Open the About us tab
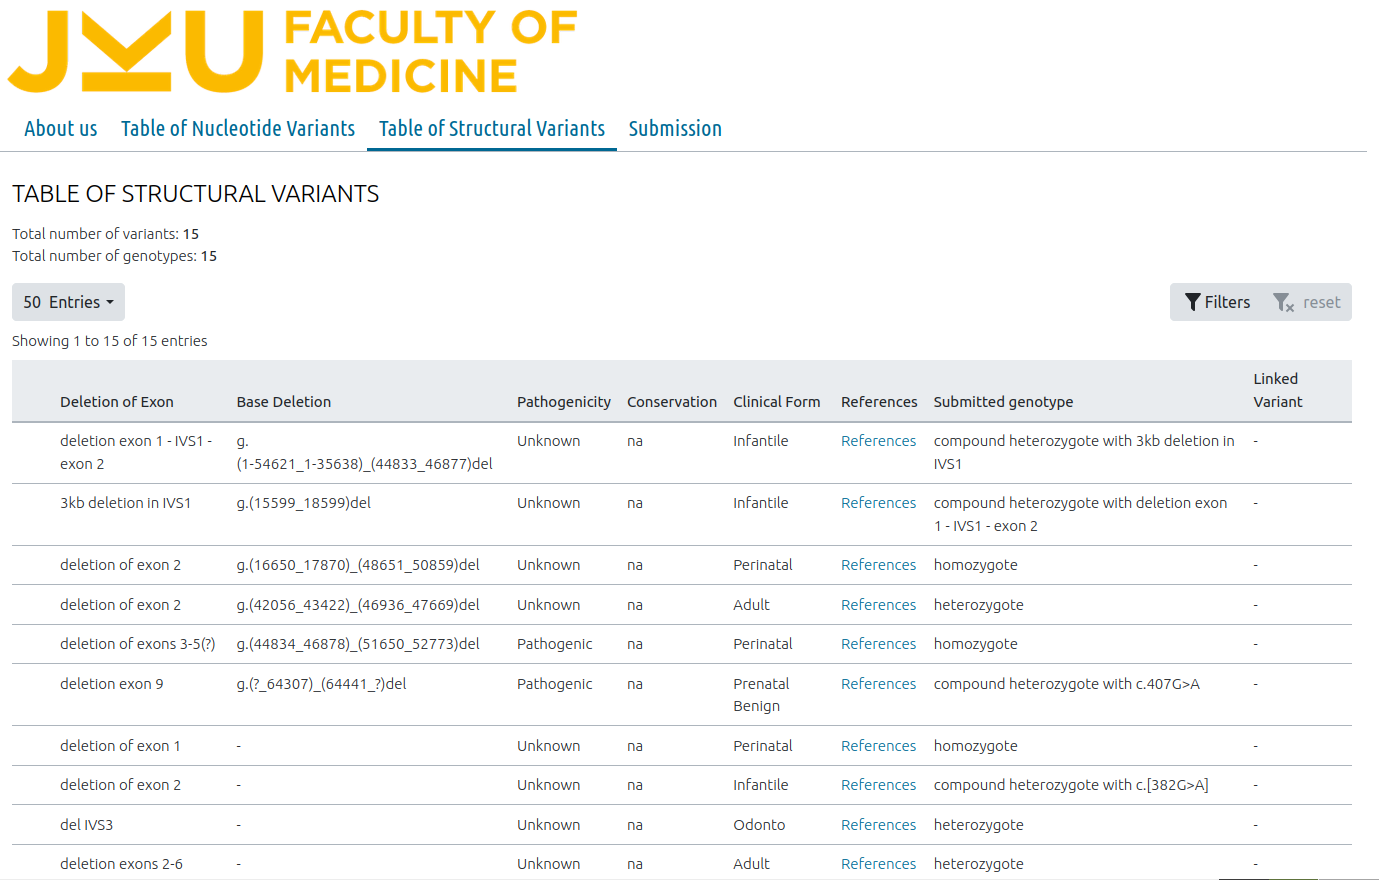This screenshot has height=880, width=1379. coord(60,129)
